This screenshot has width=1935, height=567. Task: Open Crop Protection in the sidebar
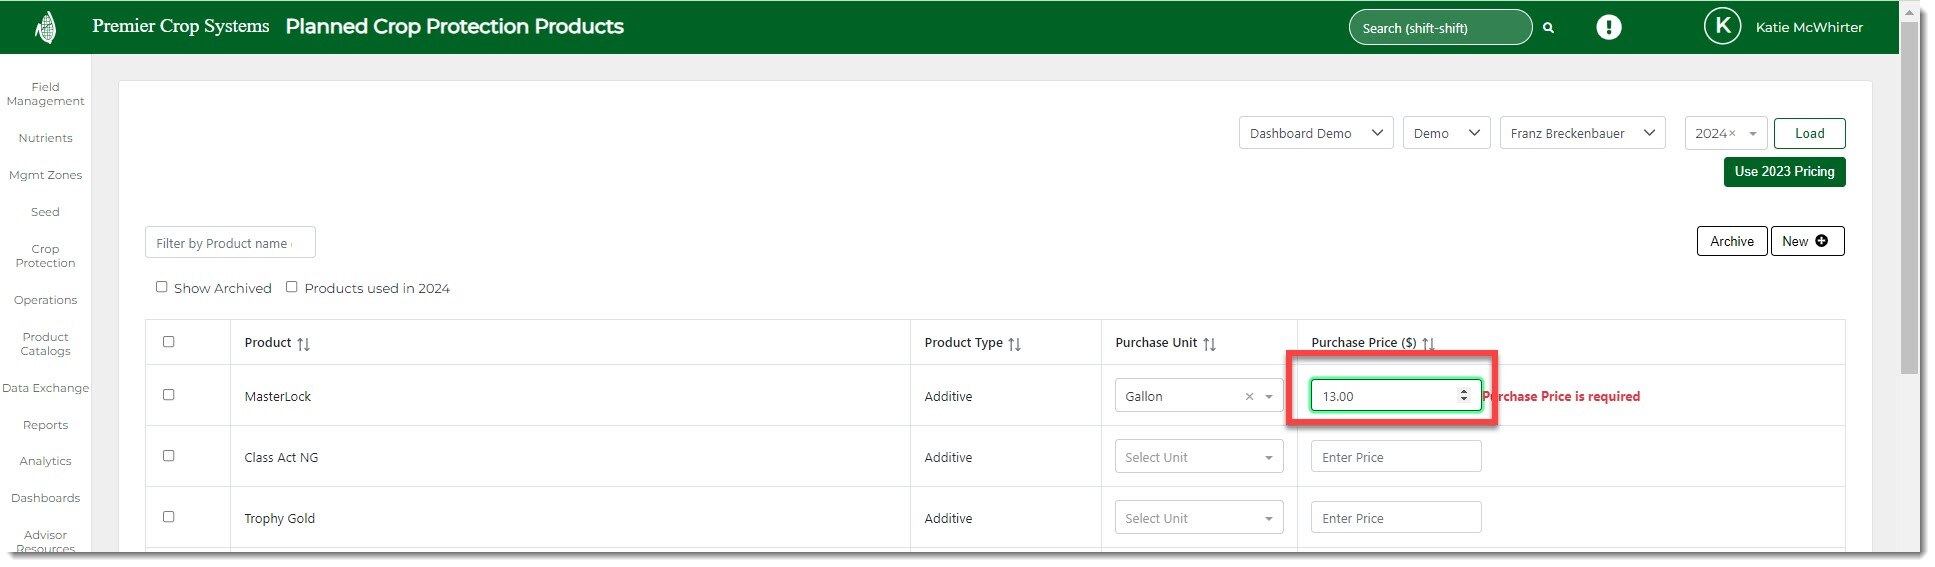pyautogui.click(x=45, y=256)
